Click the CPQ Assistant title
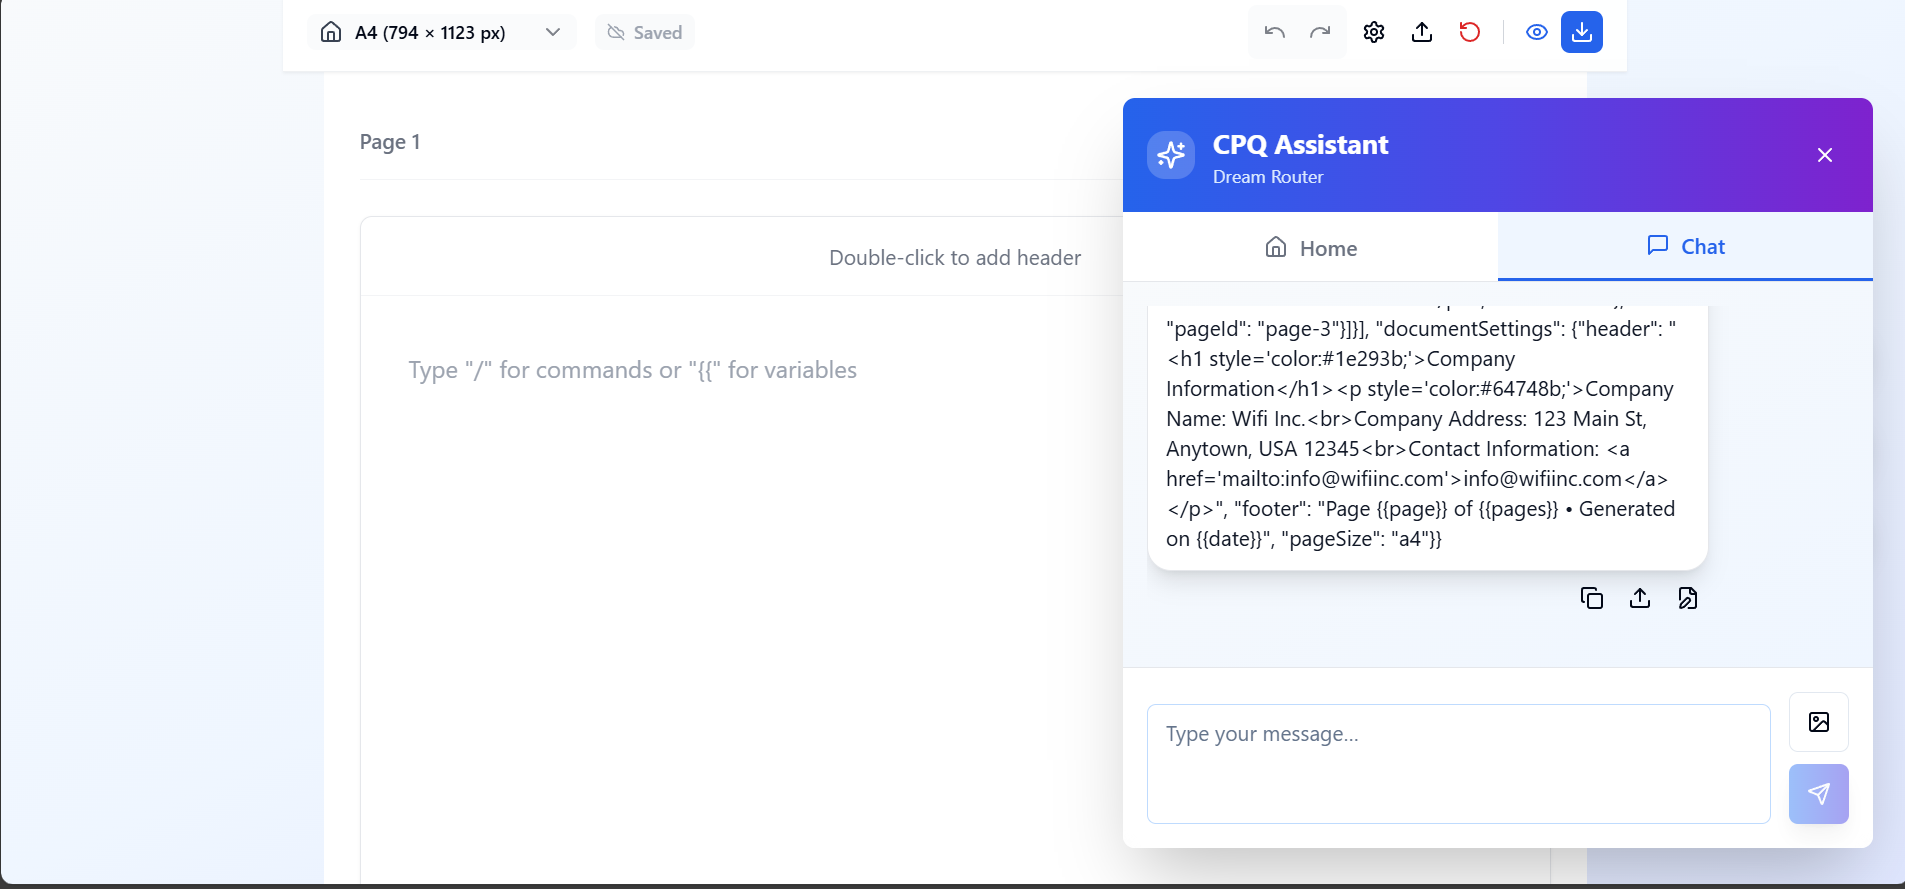This screenshot has width=1905, height=889. [x=1300, y=145]
